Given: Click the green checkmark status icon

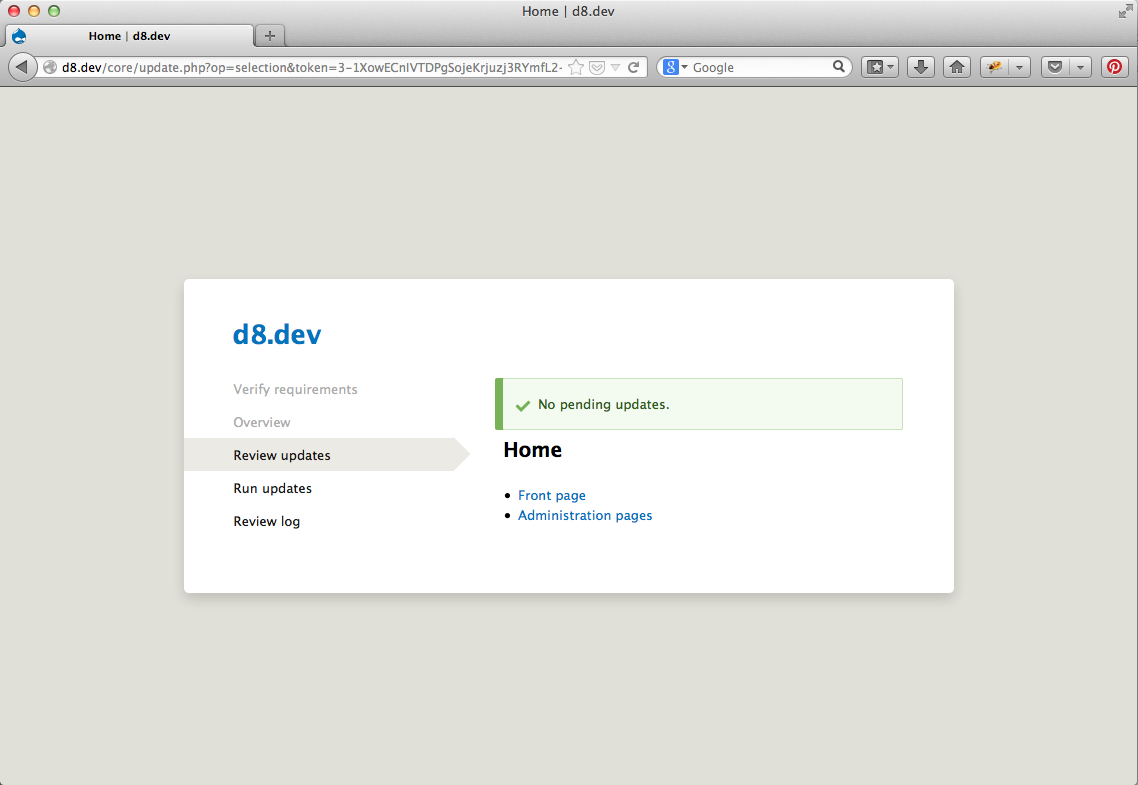Looking at the screenshot, I should click(523, 406).
